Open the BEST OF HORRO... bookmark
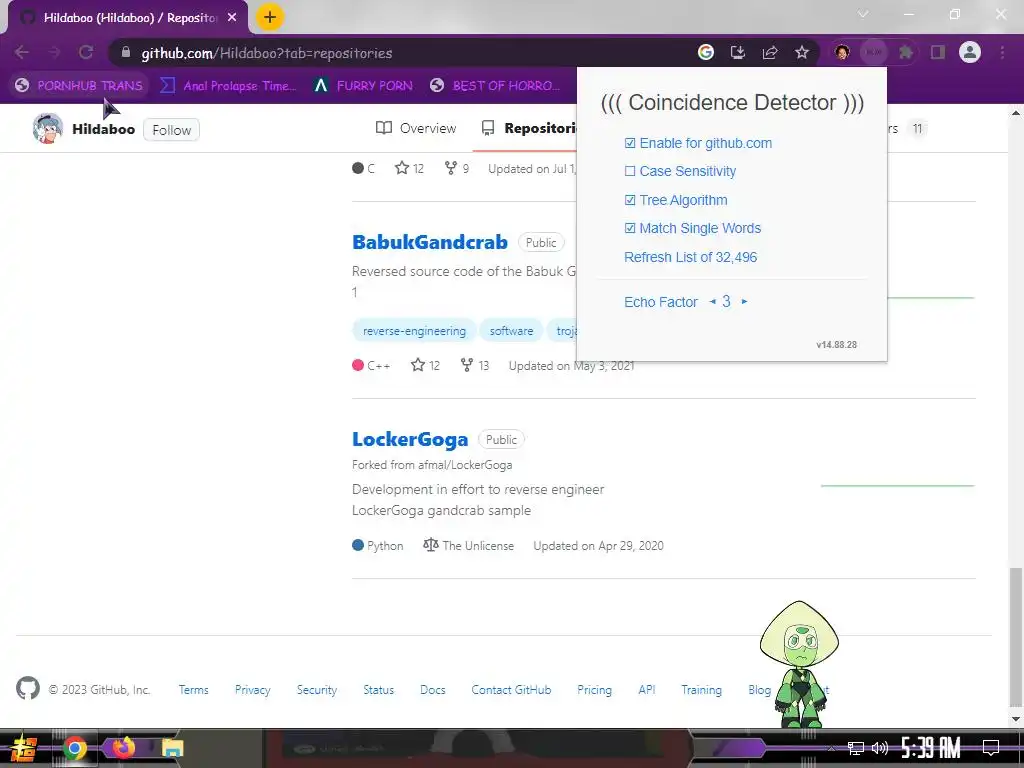Image resolution: width=1024 pixels, height=768 pixels. click(x=495, y=86)
